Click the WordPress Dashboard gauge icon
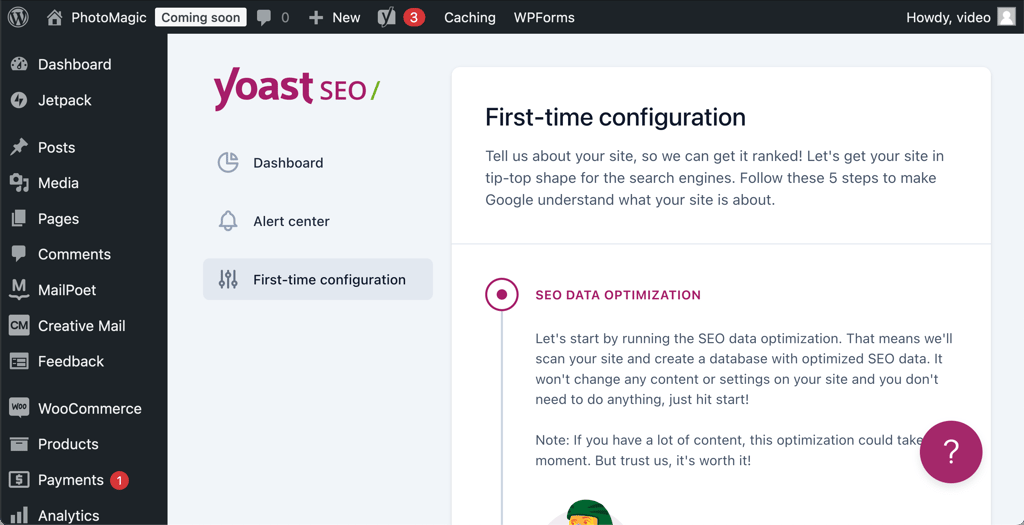Image resolution: width=1024 pixels, height=525 pixels. tap(19, 64)
